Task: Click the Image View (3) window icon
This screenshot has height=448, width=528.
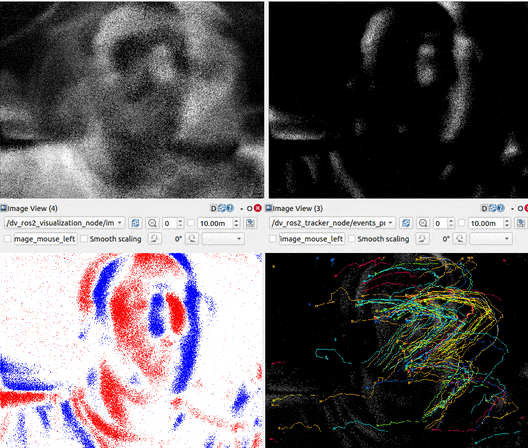Action: pos(269,208)
